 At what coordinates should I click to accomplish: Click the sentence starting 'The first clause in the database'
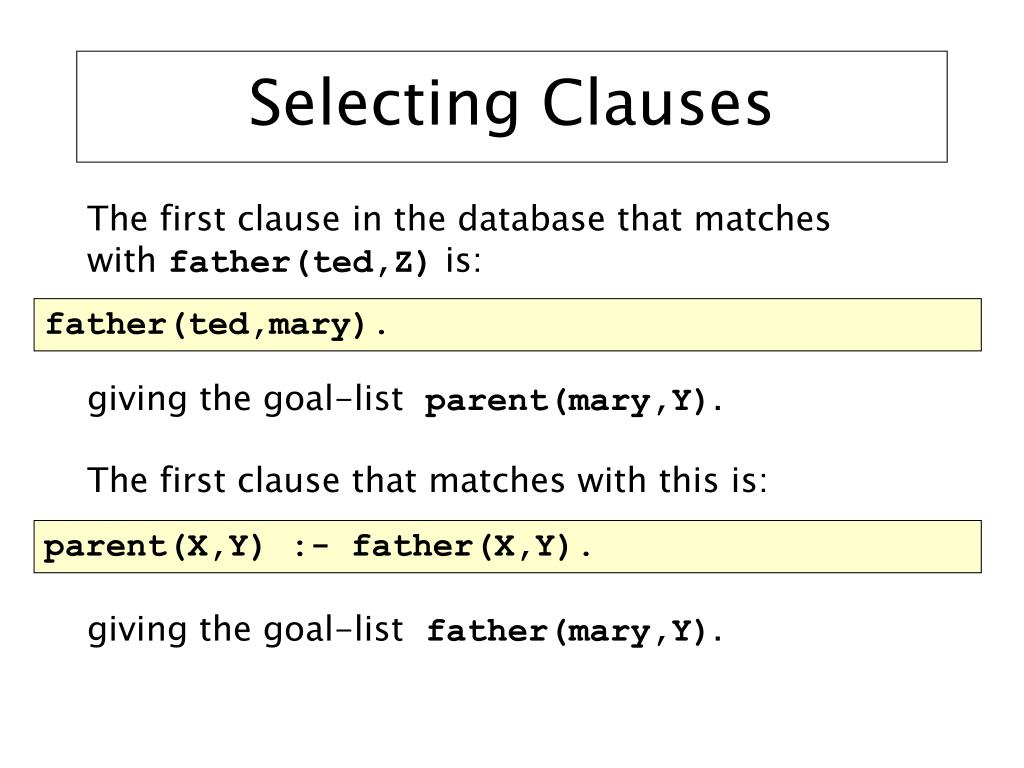[458, 239]
